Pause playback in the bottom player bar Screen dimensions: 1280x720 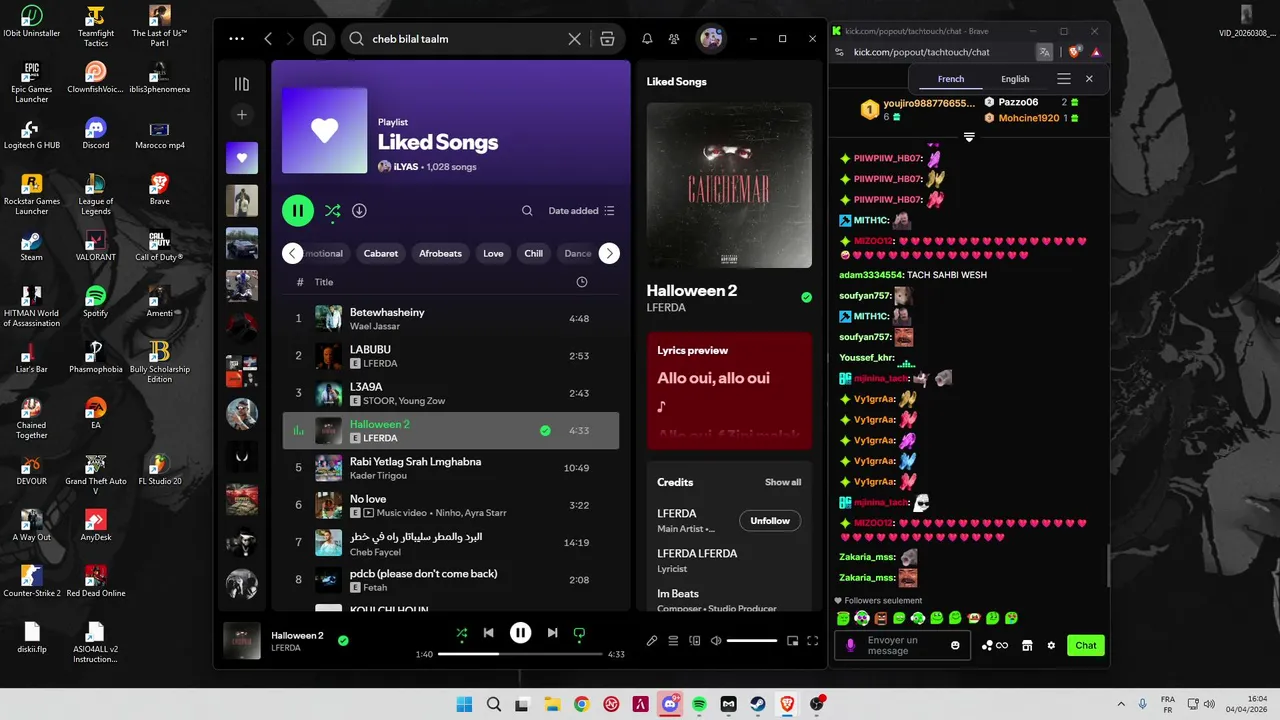pyautogui.click(x=520, y=633)
